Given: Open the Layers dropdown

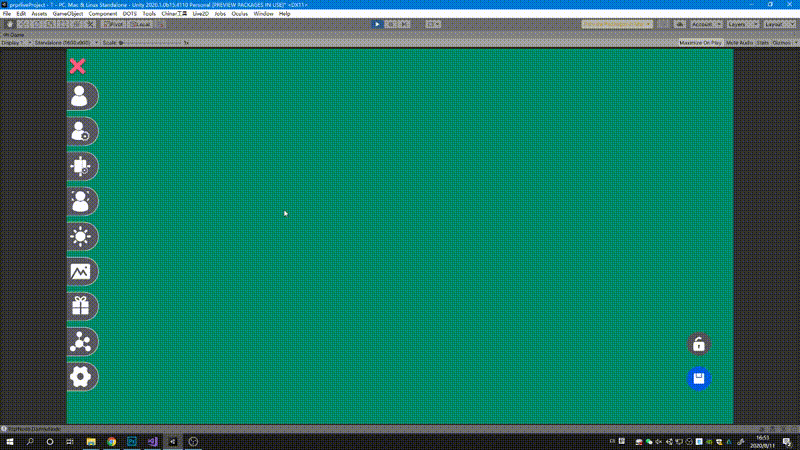Looking at the screenshot, I should (742, 24).
